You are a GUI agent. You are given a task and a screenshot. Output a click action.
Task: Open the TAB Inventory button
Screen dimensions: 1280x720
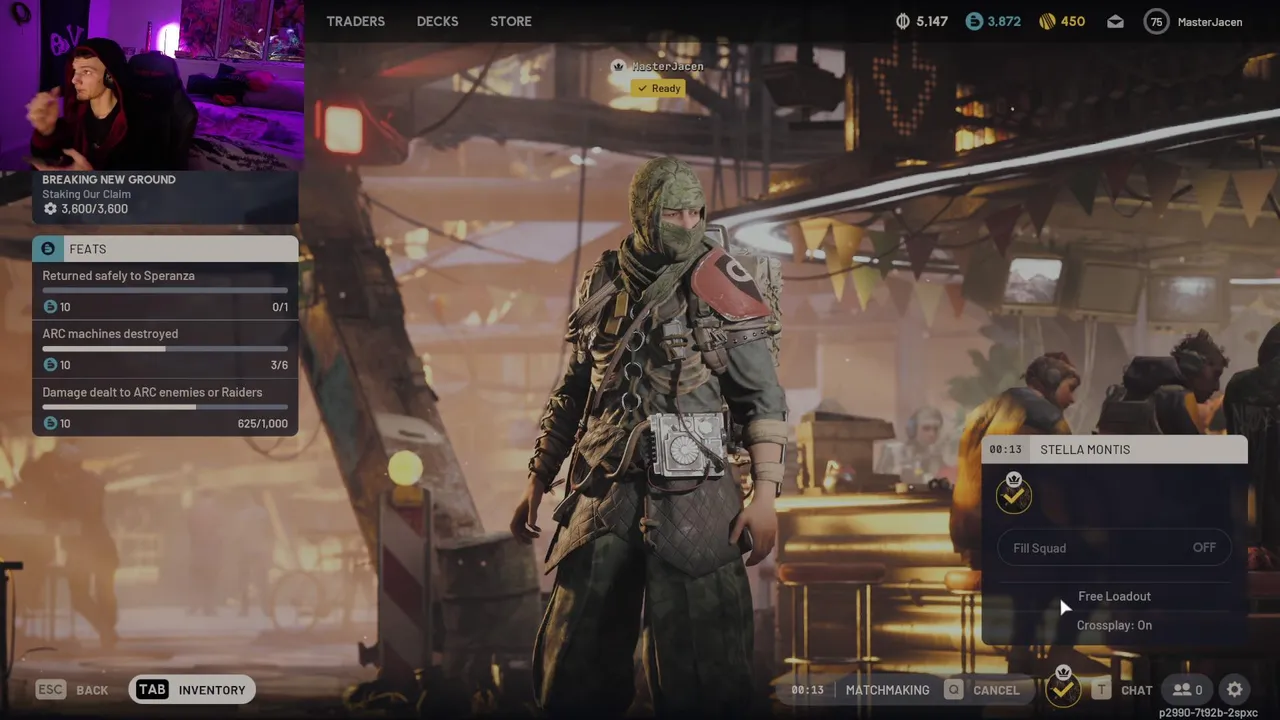(192, 690)
